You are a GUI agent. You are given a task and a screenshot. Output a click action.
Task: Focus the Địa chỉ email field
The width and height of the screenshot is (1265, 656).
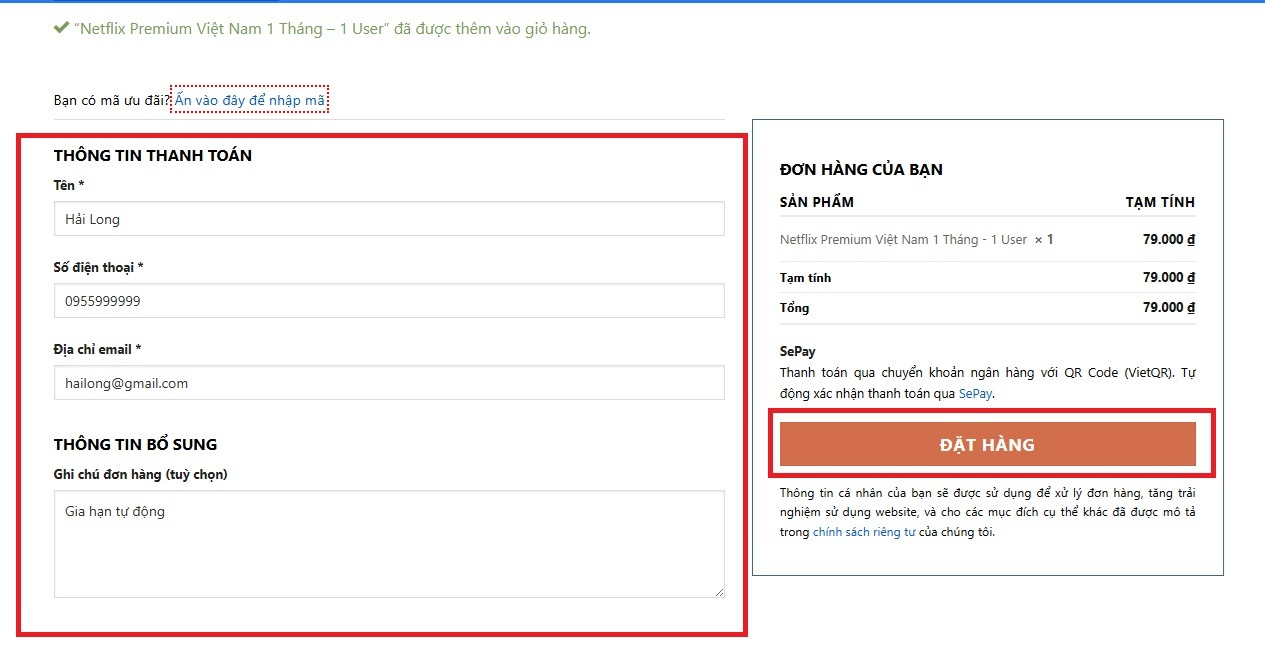tap(388, 382)
